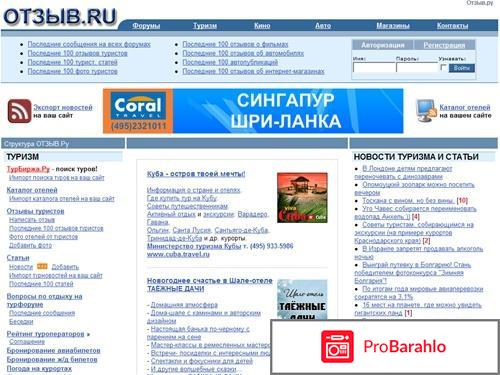Click the Последние 100 статей link
The height and width of the screenshot is (375, 500).
pyautogui.click(x=41, y=284)
